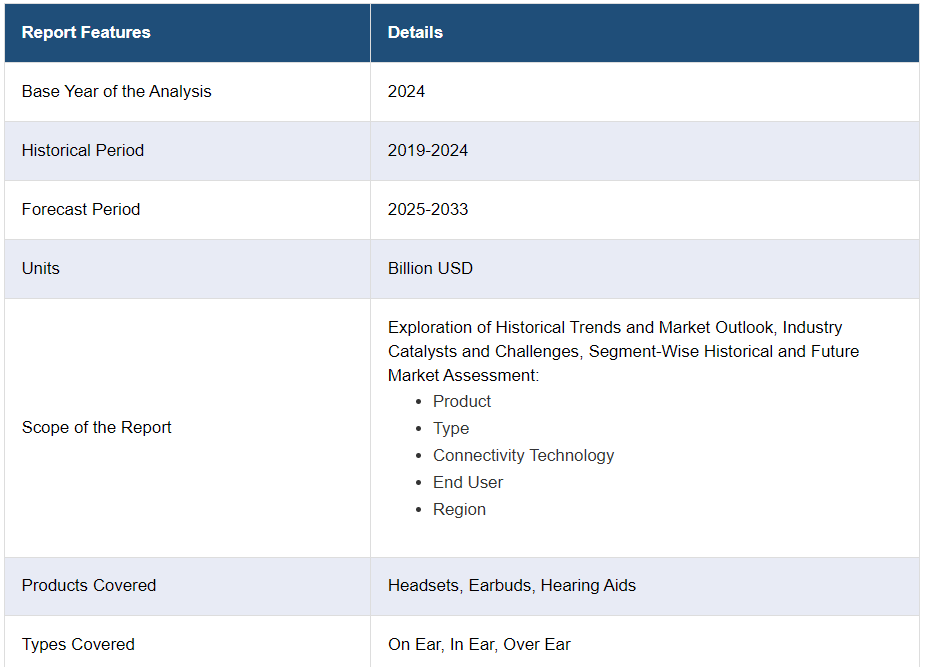Select the Scope of the Report label

pyautogui.click(x=97, y=427)
